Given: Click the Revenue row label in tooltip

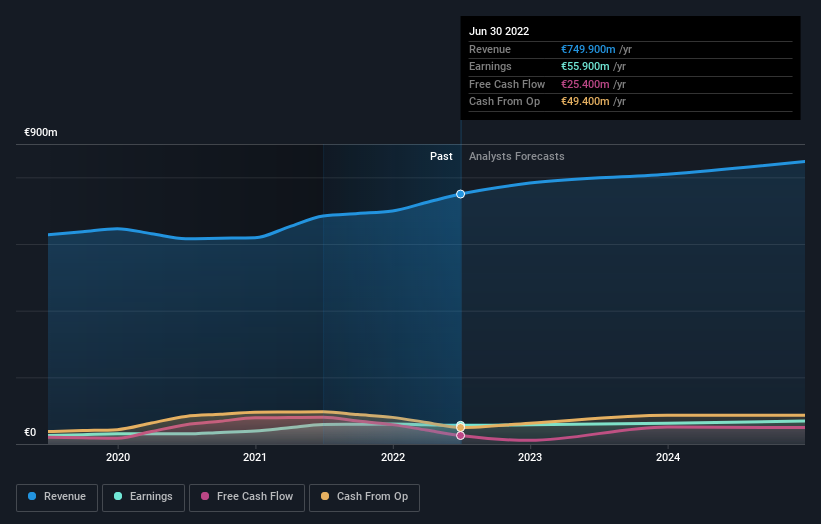Looking at the screenshot, I should click(x=490, y=49).
